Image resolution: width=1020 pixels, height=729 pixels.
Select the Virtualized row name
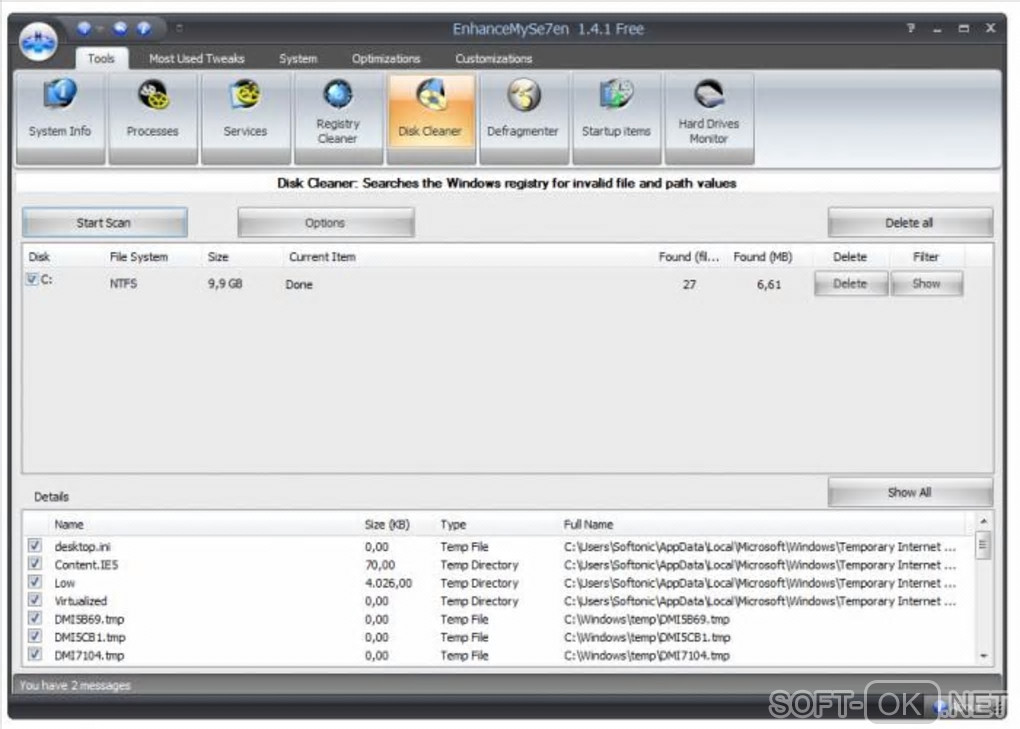pos(81,601)
